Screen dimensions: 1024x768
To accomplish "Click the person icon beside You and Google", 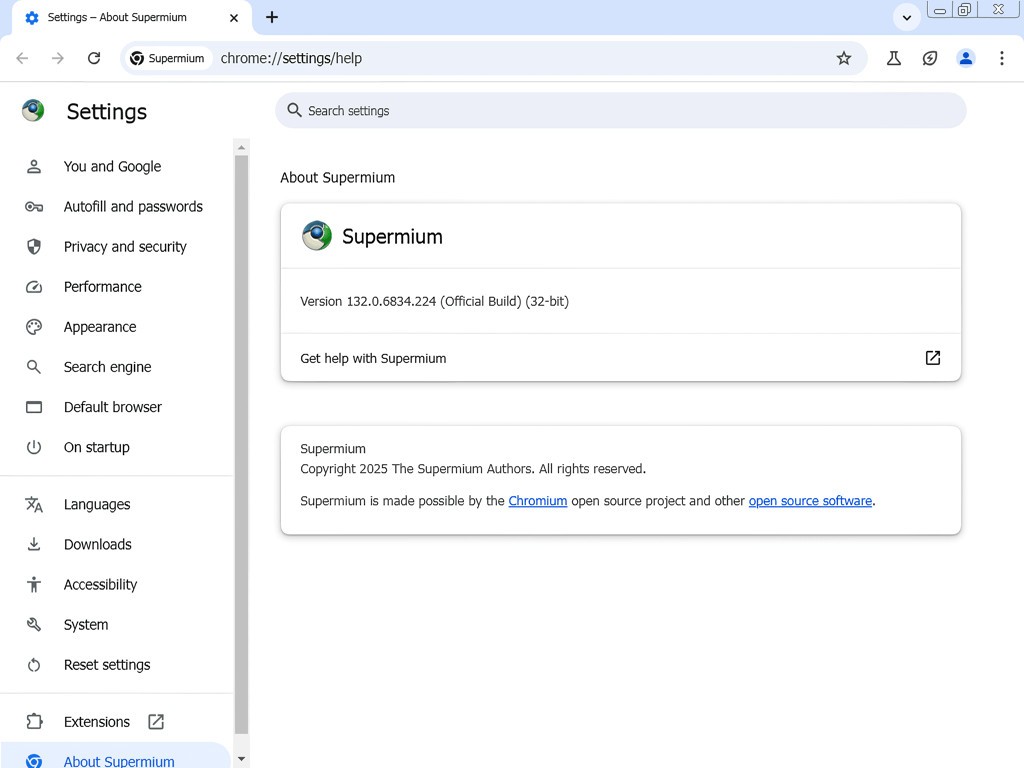I will click(34, 167).
